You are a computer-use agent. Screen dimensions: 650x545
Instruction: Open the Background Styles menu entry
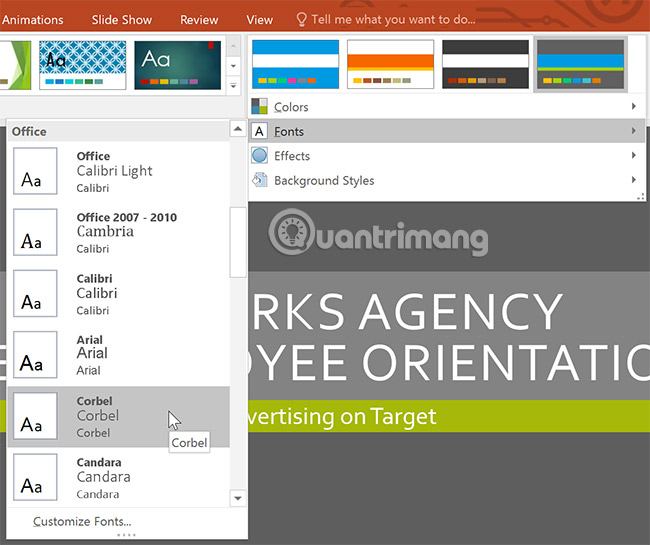[x=446, y=180]
